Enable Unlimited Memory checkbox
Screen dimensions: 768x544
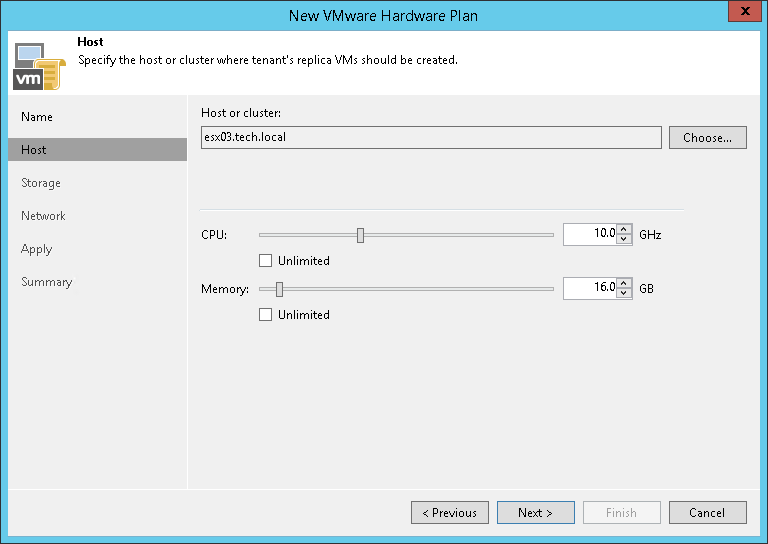(x=265, y=315)
